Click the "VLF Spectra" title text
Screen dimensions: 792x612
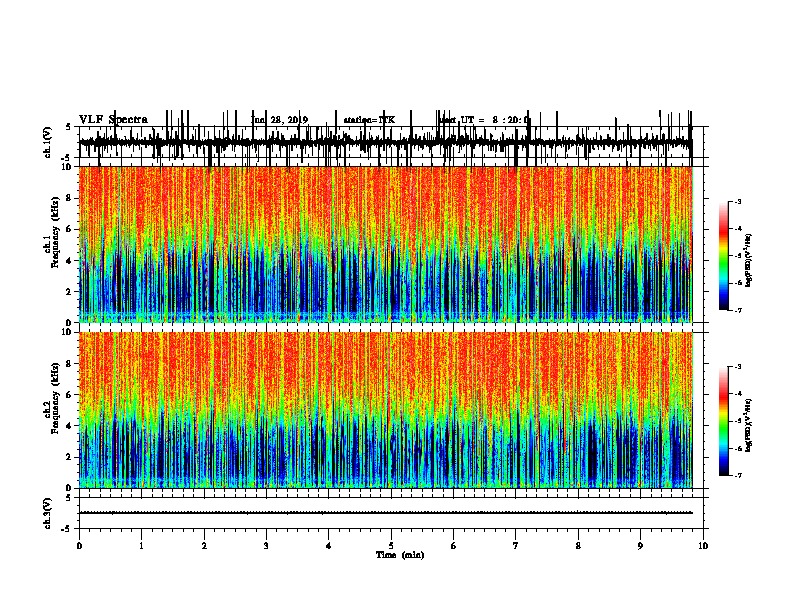point(113,120)
